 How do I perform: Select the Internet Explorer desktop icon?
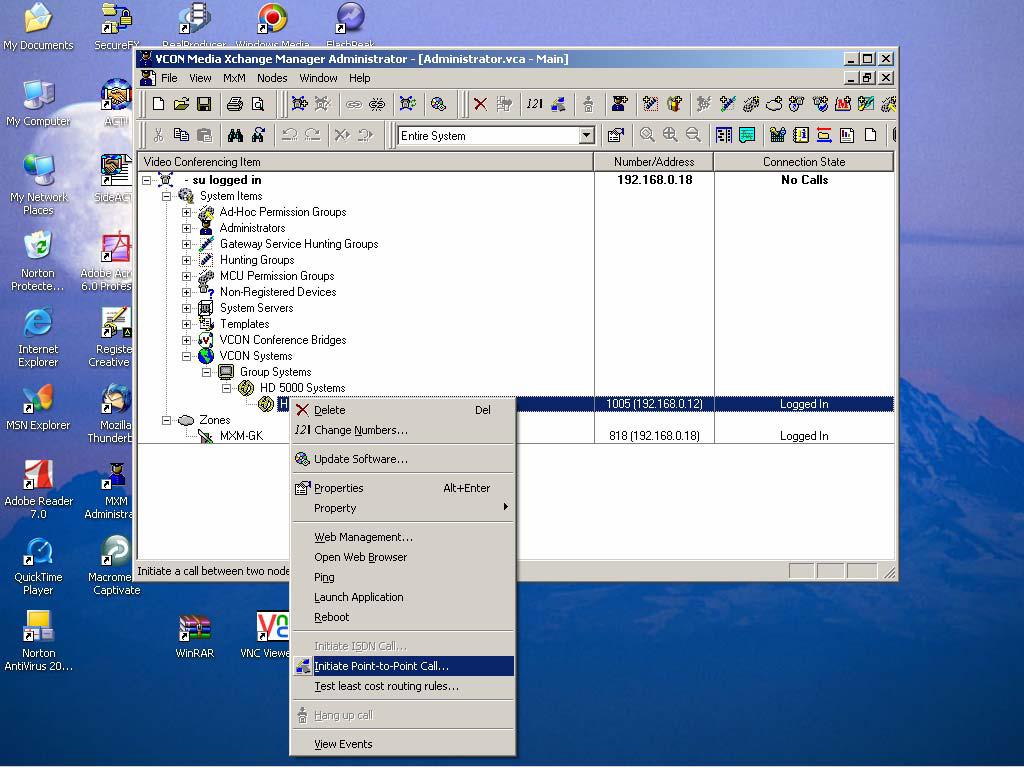38,338
